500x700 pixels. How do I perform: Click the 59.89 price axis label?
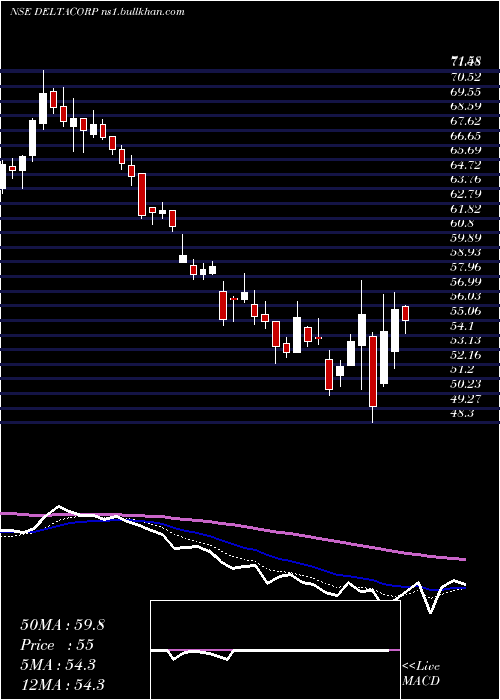click(x=465, y=238)
